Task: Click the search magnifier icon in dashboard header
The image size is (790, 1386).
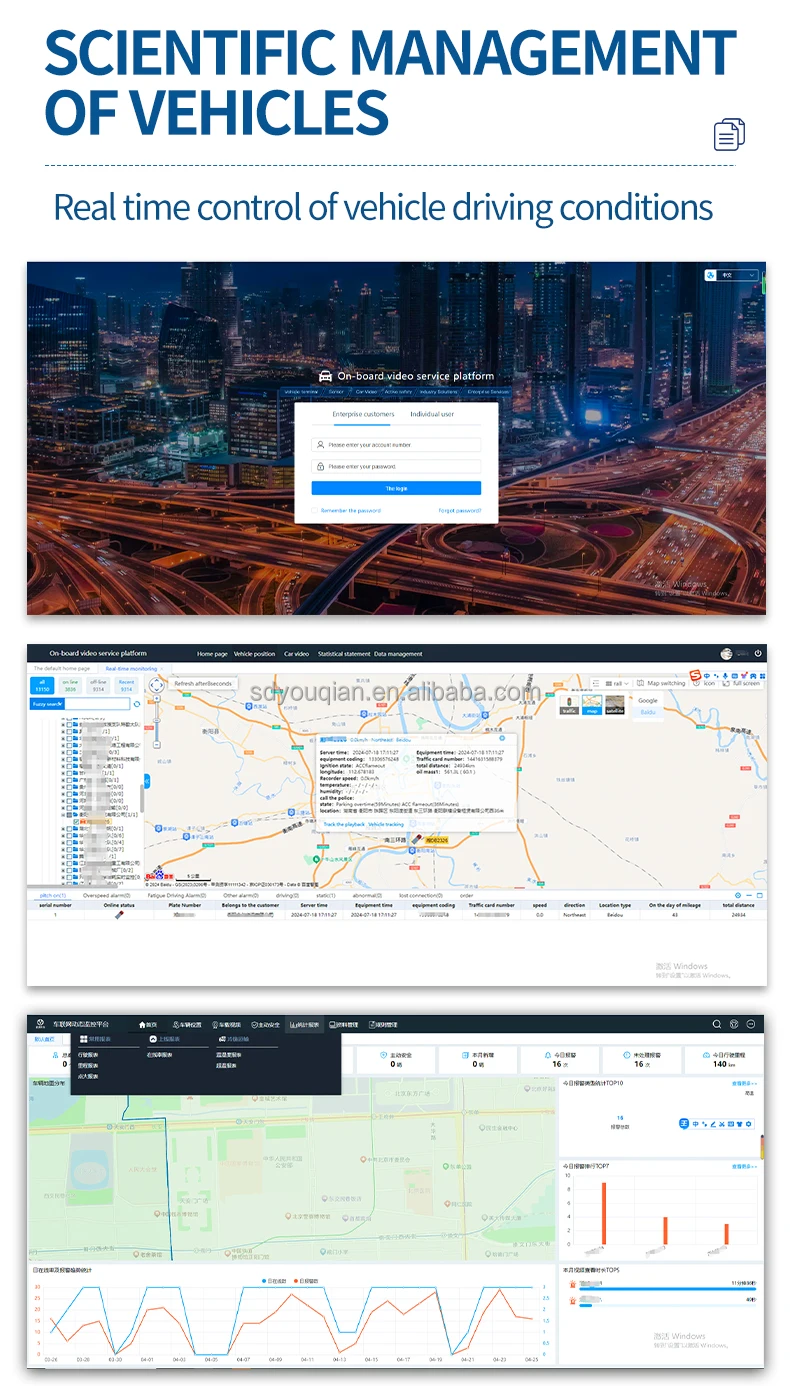Action: [716, 1024]
